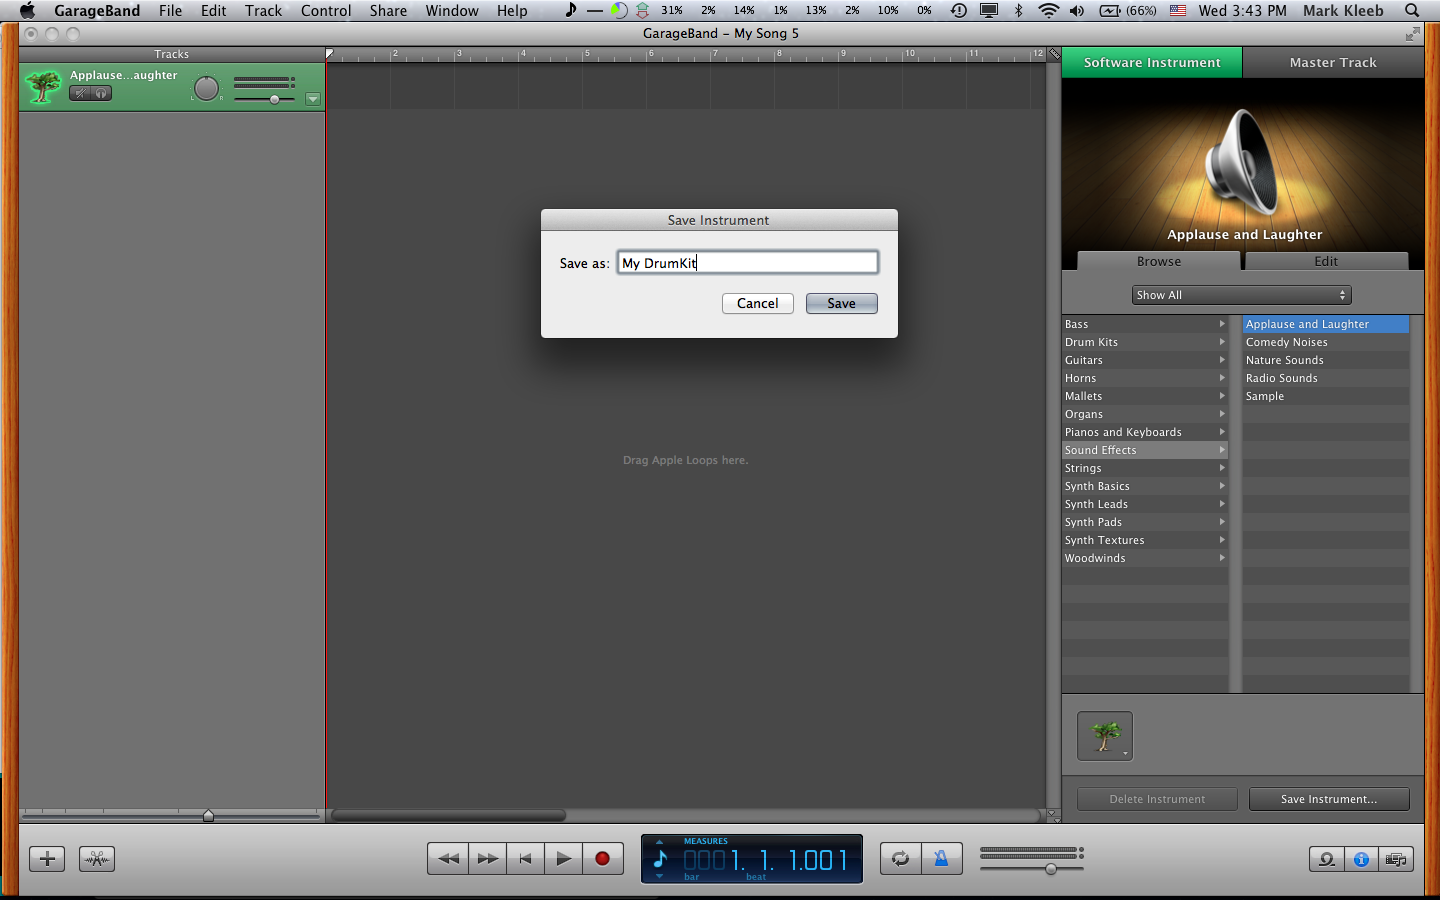Expand the Guitars category

click(1145, 360)
